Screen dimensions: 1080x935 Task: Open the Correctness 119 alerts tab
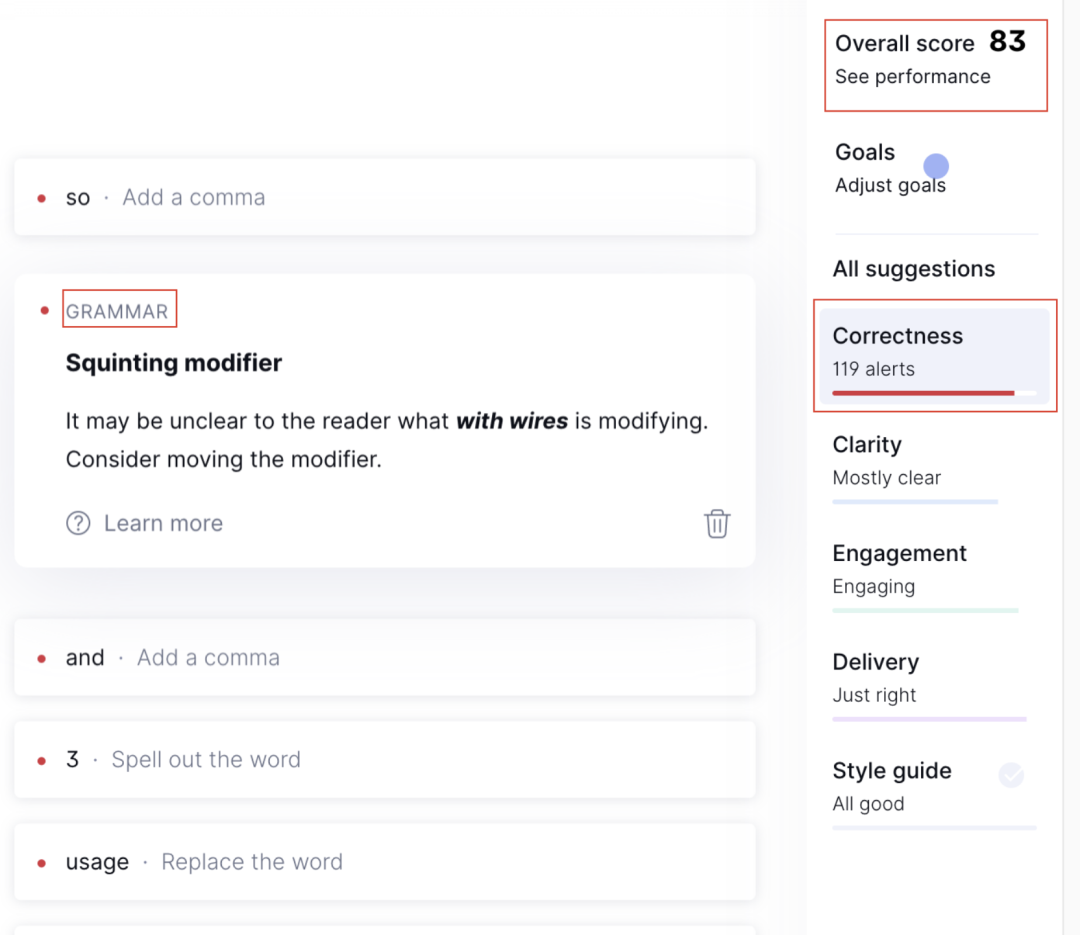(x=934, y=356)
